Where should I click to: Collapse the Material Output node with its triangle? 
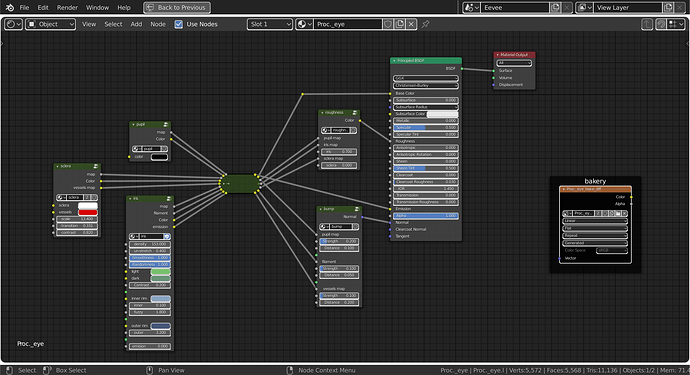coord(497,55)
